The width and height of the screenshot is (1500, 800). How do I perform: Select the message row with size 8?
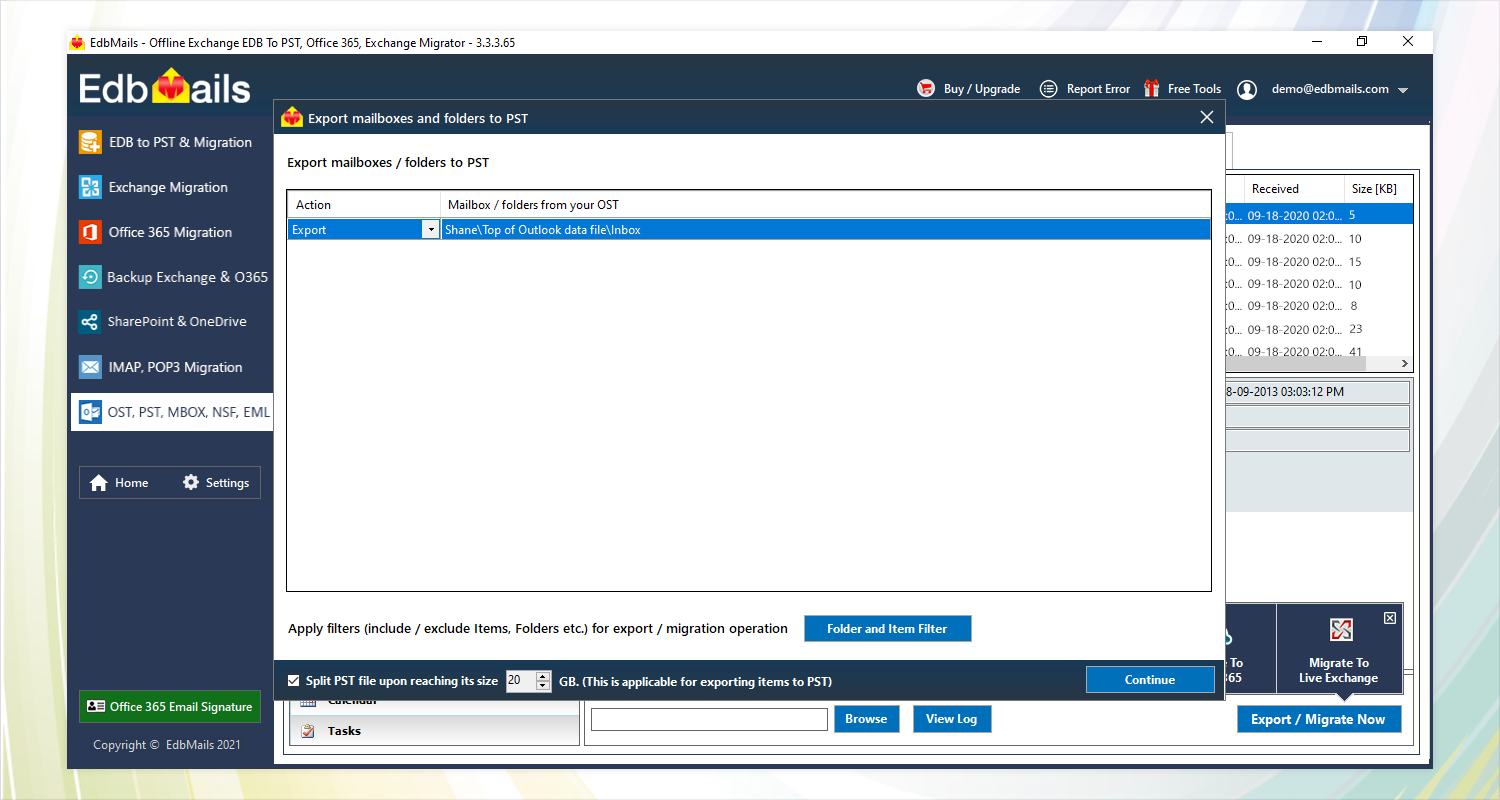1318,306
